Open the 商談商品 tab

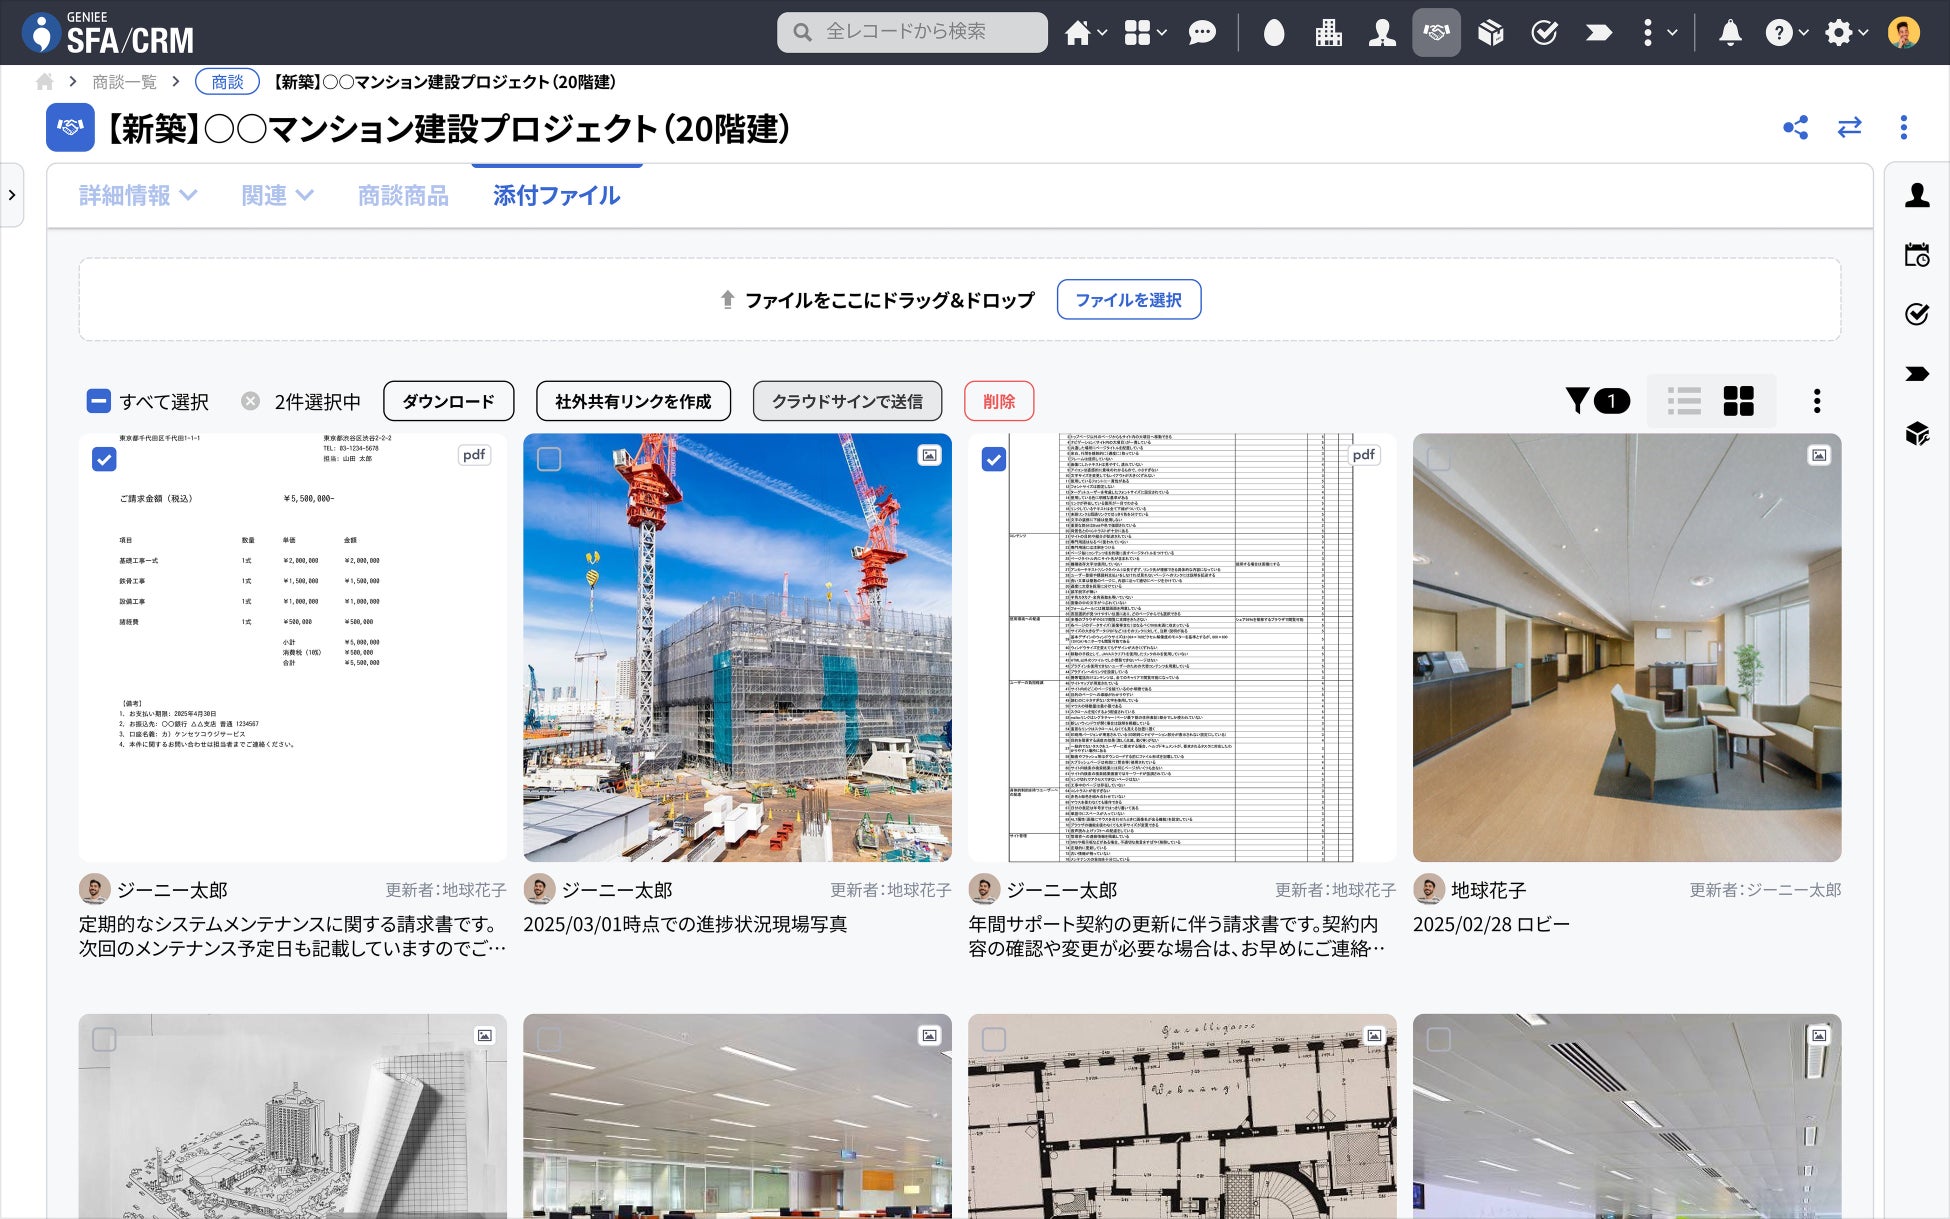click(x=403, y=196)
